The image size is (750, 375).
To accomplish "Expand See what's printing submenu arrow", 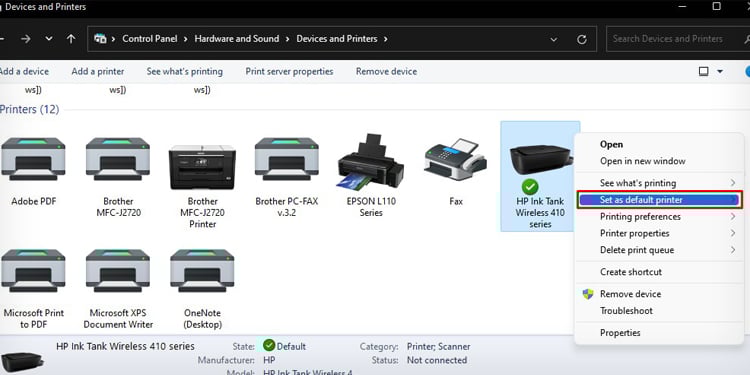I will (x=733, y=183).
